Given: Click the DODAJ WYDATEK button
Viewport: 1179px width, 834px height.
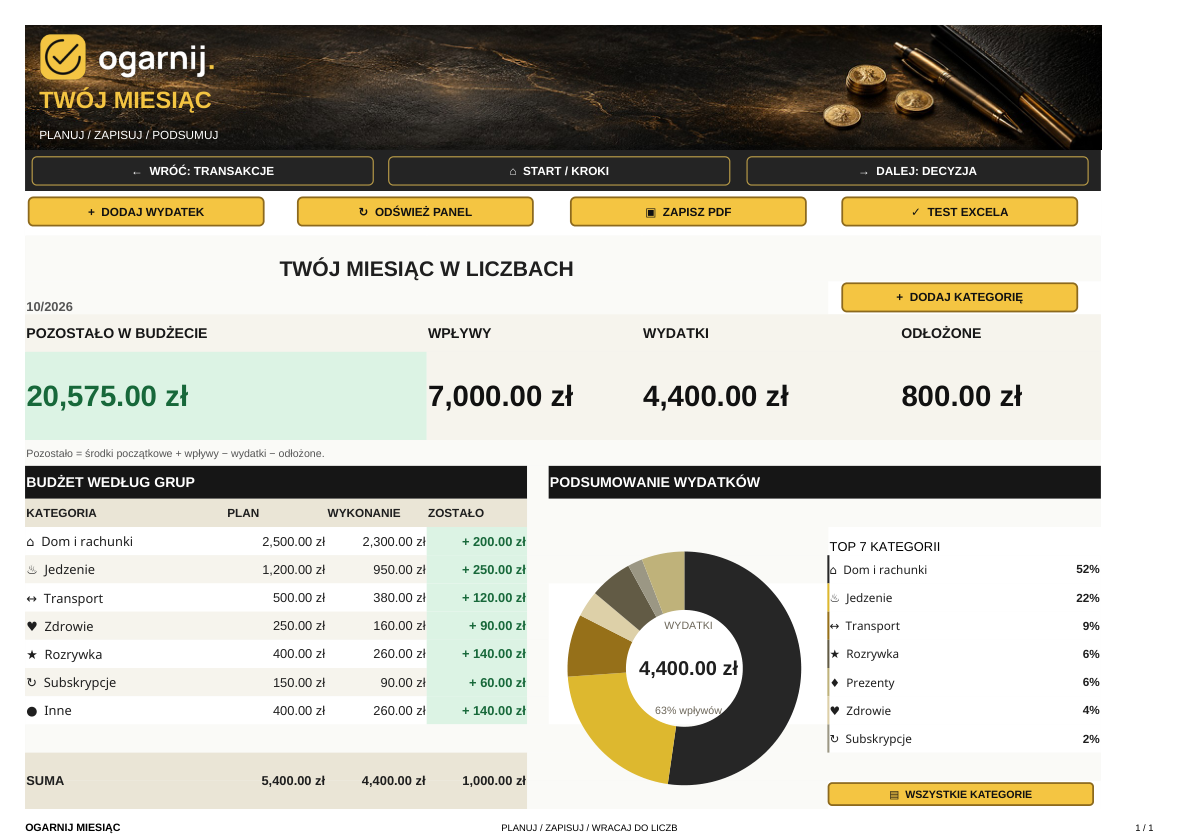Looking at the screenshot, I should 146,212.
